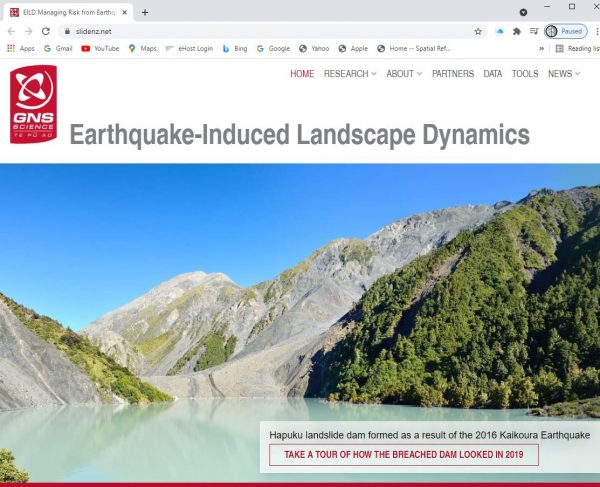Open the TOOLS page
600x487 pixels.
(525, 74)
